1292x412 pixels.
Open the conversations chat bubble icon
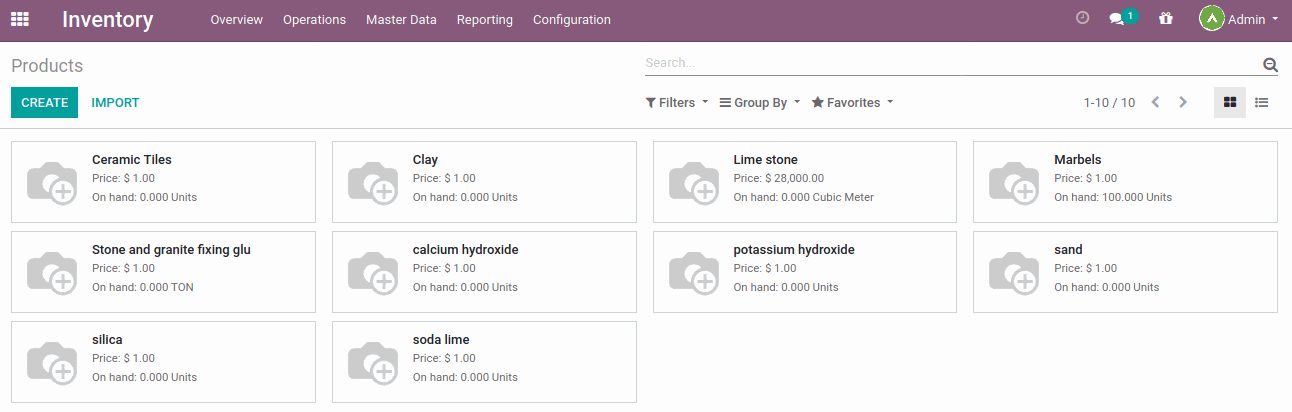pos(1118,19)
